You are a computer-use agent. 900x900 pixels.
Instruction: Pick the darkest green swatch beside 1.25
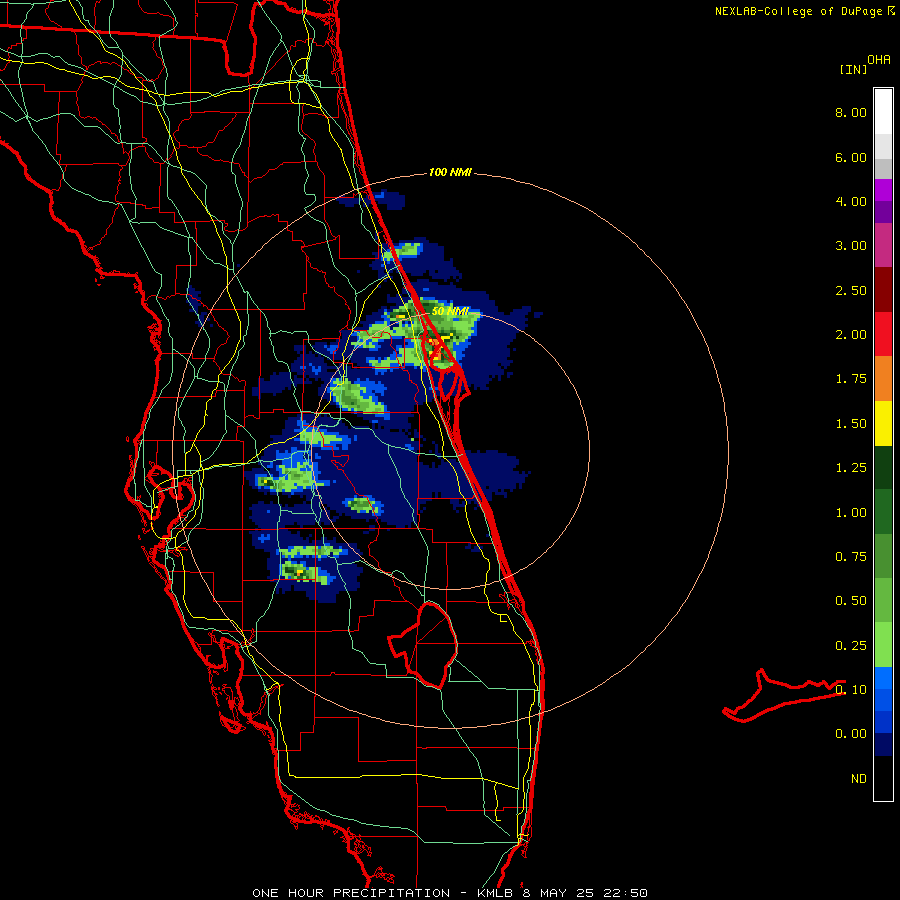(883, 468)
